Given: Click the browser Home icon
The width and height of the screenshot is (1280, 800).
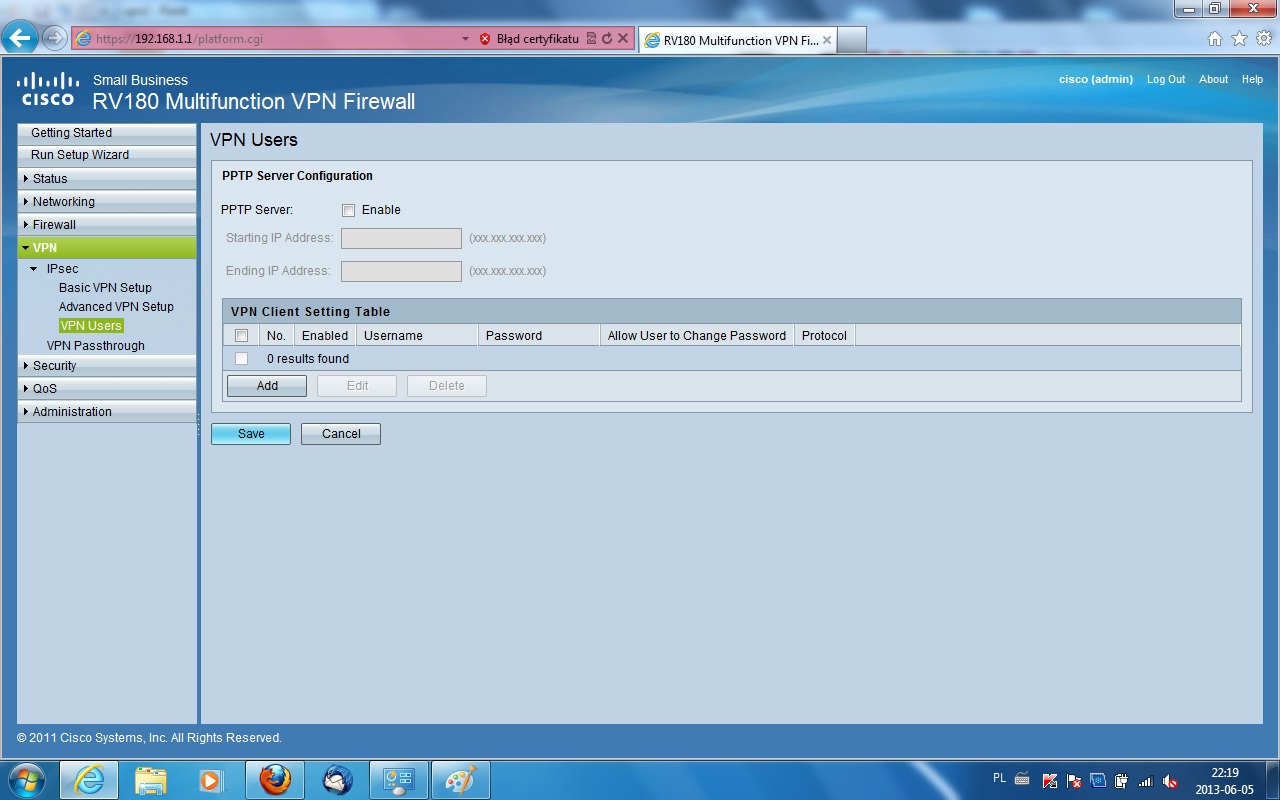Looking at the screenshot, I should coord(1215,39).
